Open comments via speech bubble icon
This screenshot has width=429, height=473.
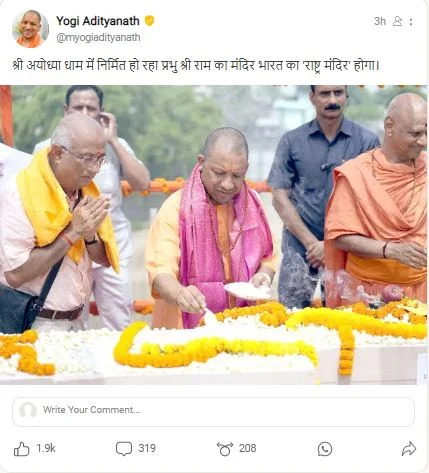[x=124, y=449]
